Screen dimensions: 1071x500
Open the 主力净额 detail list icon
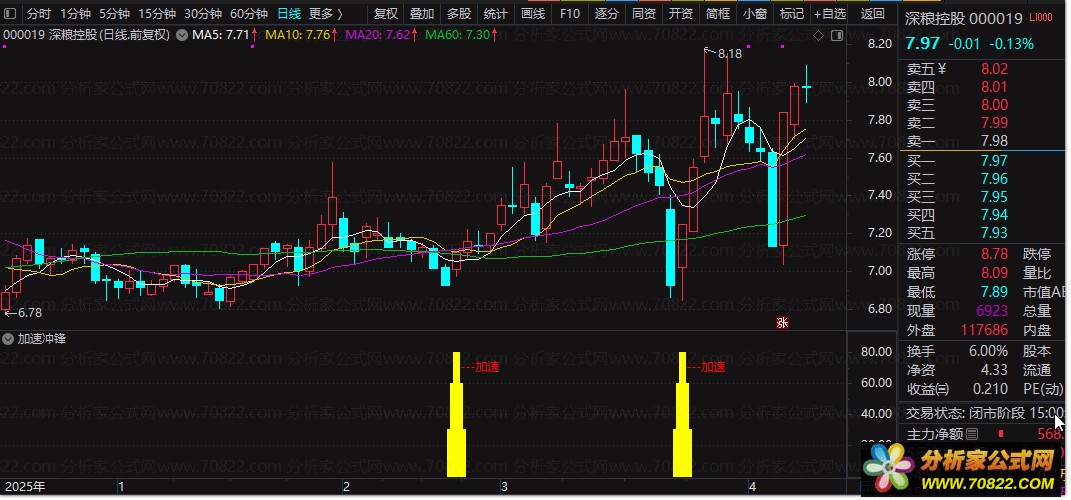pos(972,434)
